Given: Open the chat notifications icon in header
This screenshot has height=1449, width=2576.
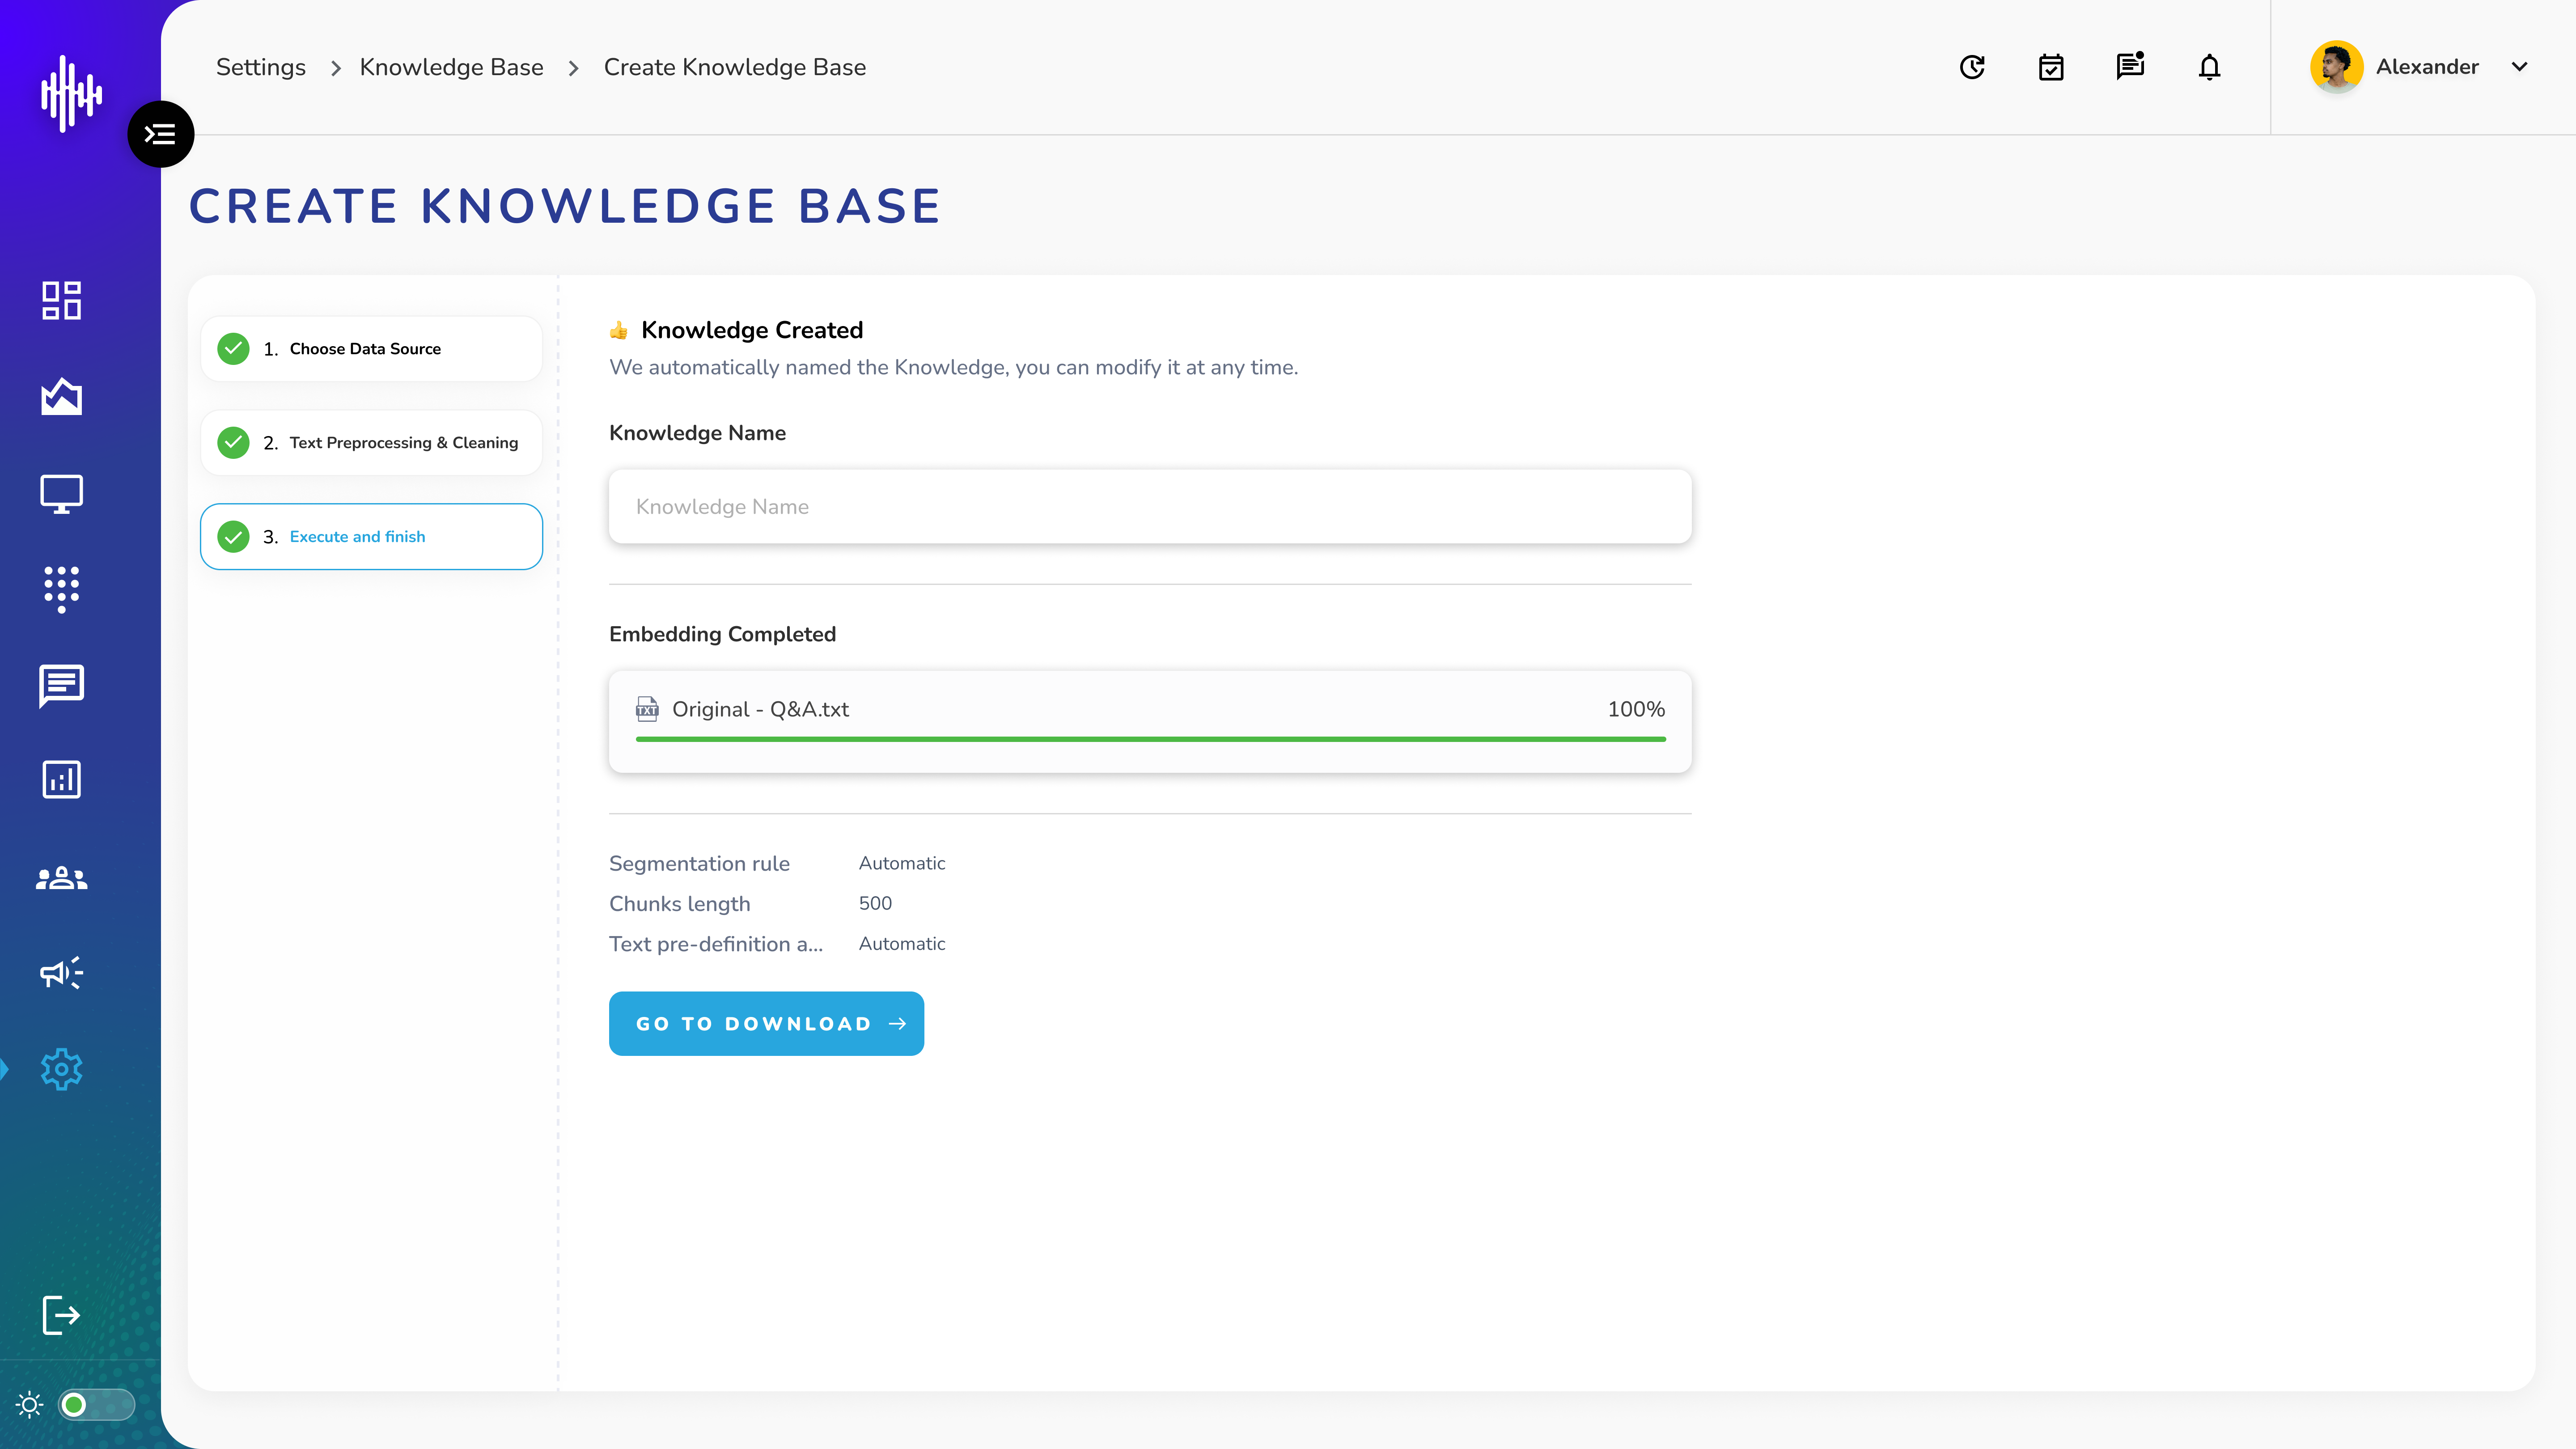Looking at the screenshot, I should (2130, 66).
